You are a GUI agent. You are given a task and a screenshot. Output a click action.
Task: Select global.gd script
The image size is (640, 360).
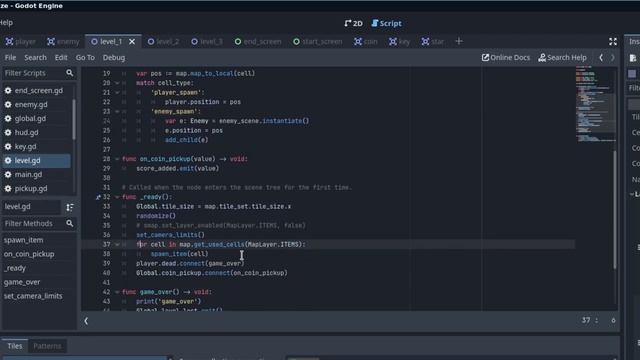tap(37, 118)
